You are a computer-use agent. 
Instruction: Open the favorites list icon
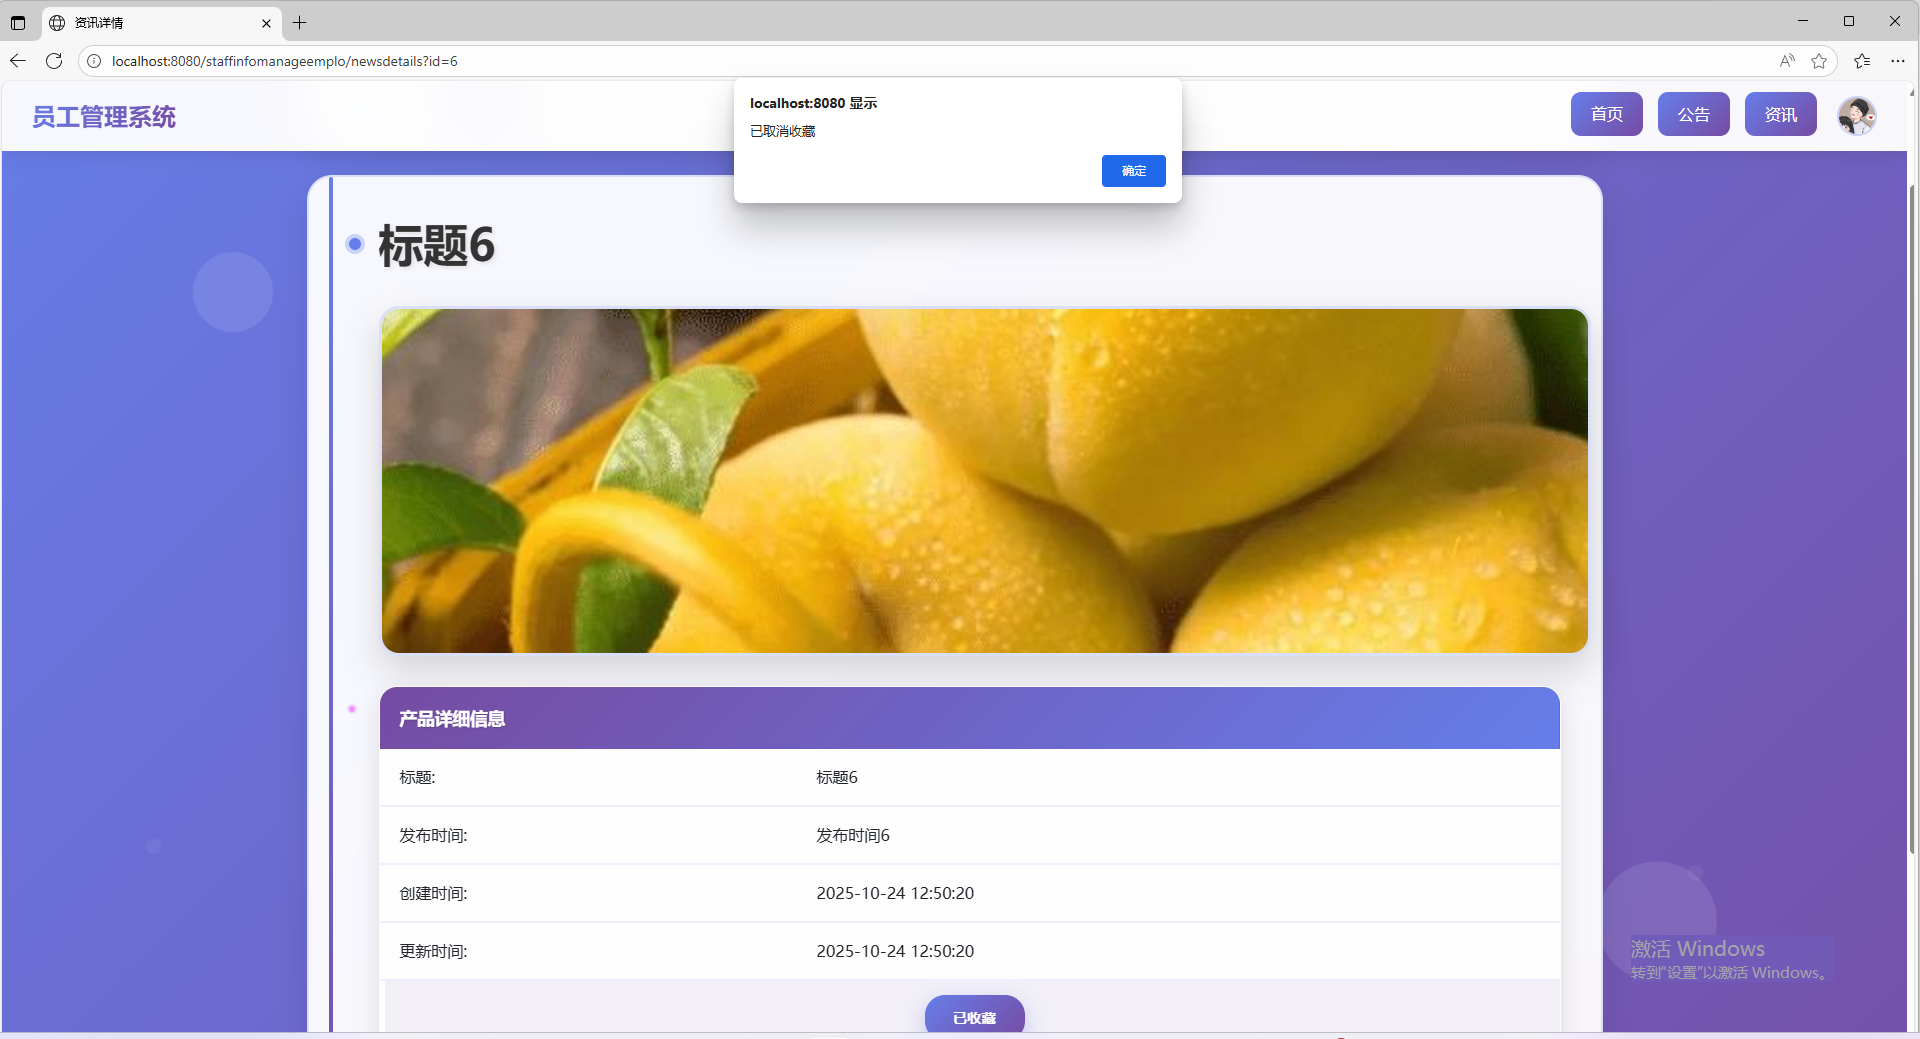(x=1862, y=61)
